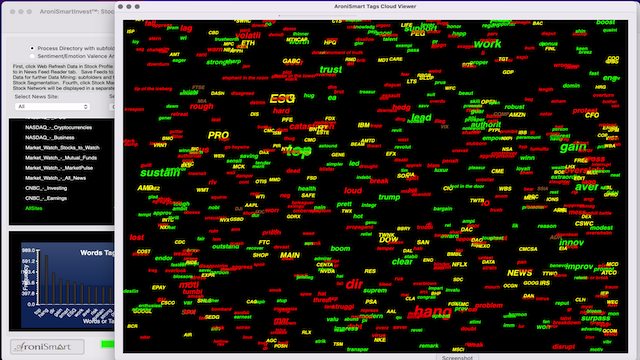This screenshot has width=640, height=360.
Task: Click the green 'innov' tag
Action: coord(571,242)
